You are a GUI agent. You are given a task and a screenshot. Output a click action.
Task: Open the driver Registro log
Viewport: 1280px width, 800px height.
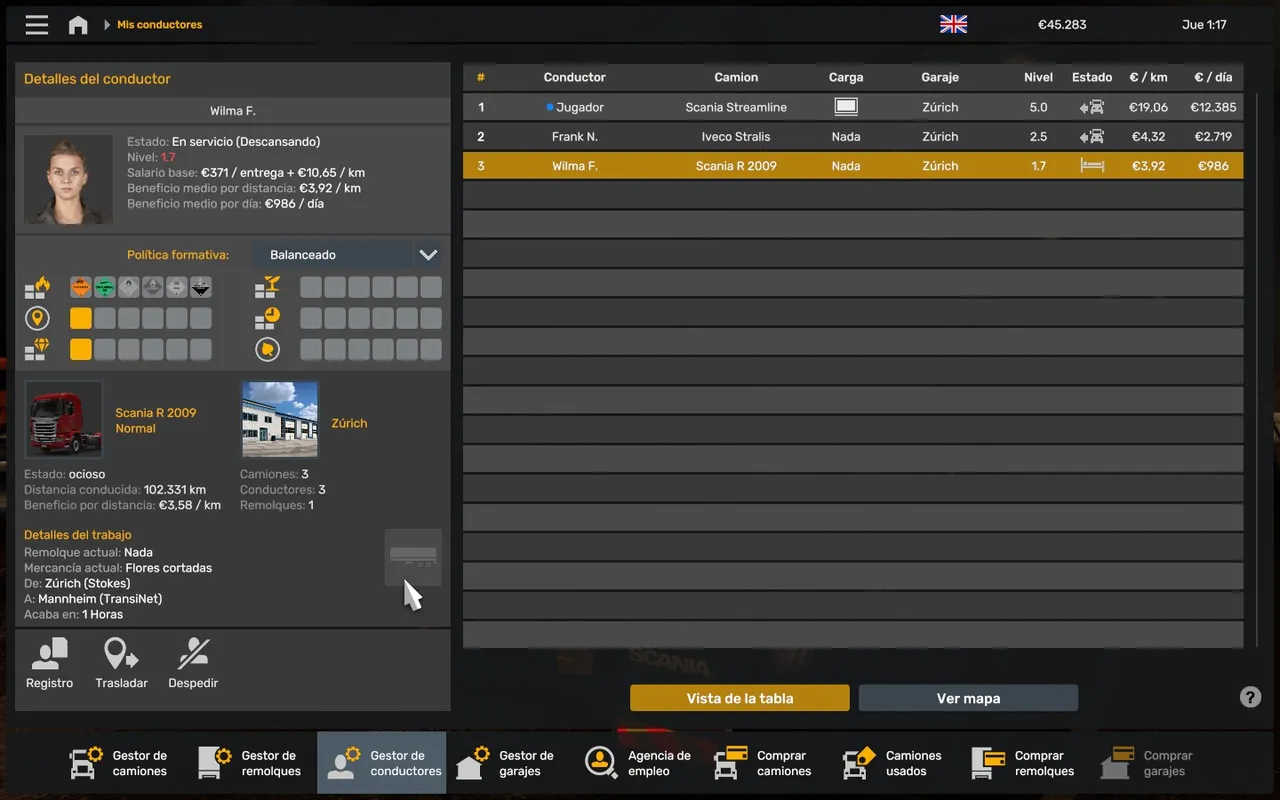[x=50, y=663]
